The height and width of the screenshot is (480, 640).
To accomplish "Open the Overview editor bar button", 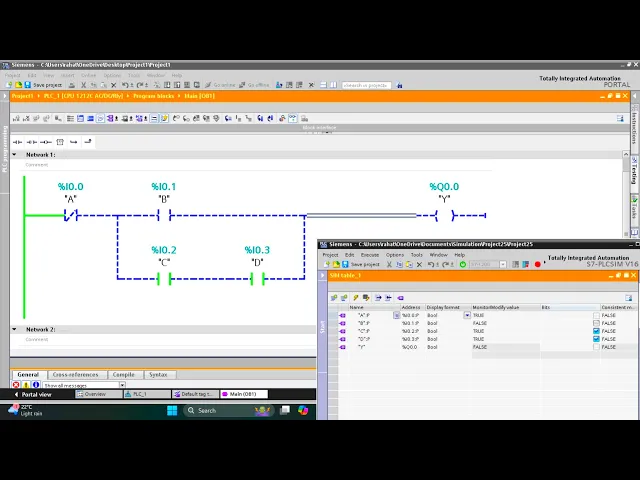I will [x=98, y=394].
